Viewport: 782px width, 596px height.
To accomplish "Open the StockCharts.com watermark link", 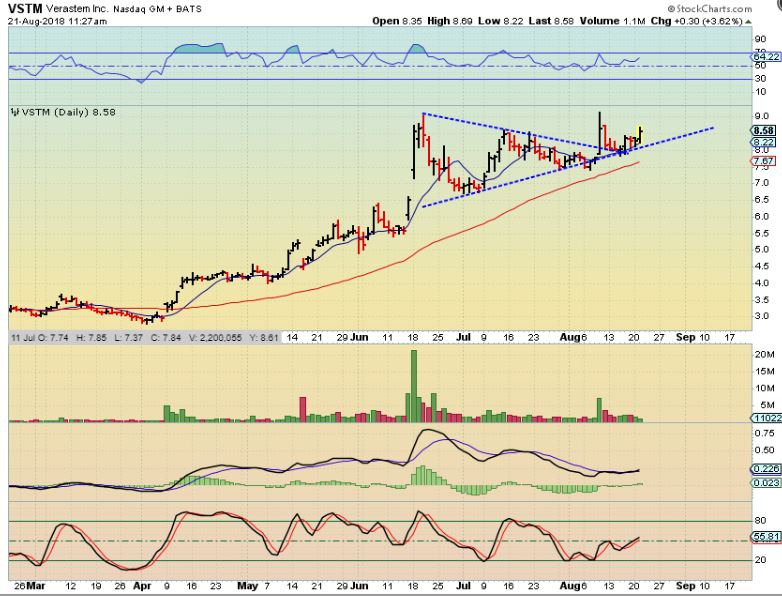I will (x=709, y=8).
